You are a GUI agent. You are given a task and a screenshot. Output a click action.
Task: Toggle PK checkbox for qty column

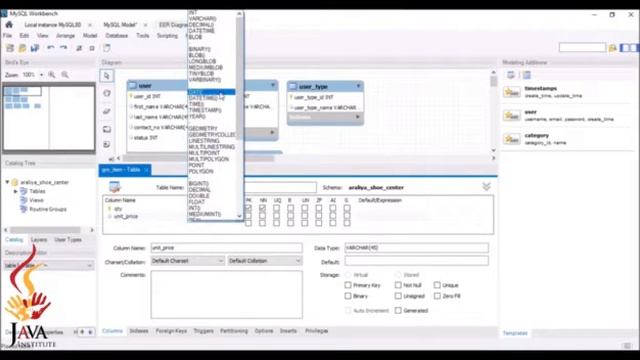[x=248, y=208]
